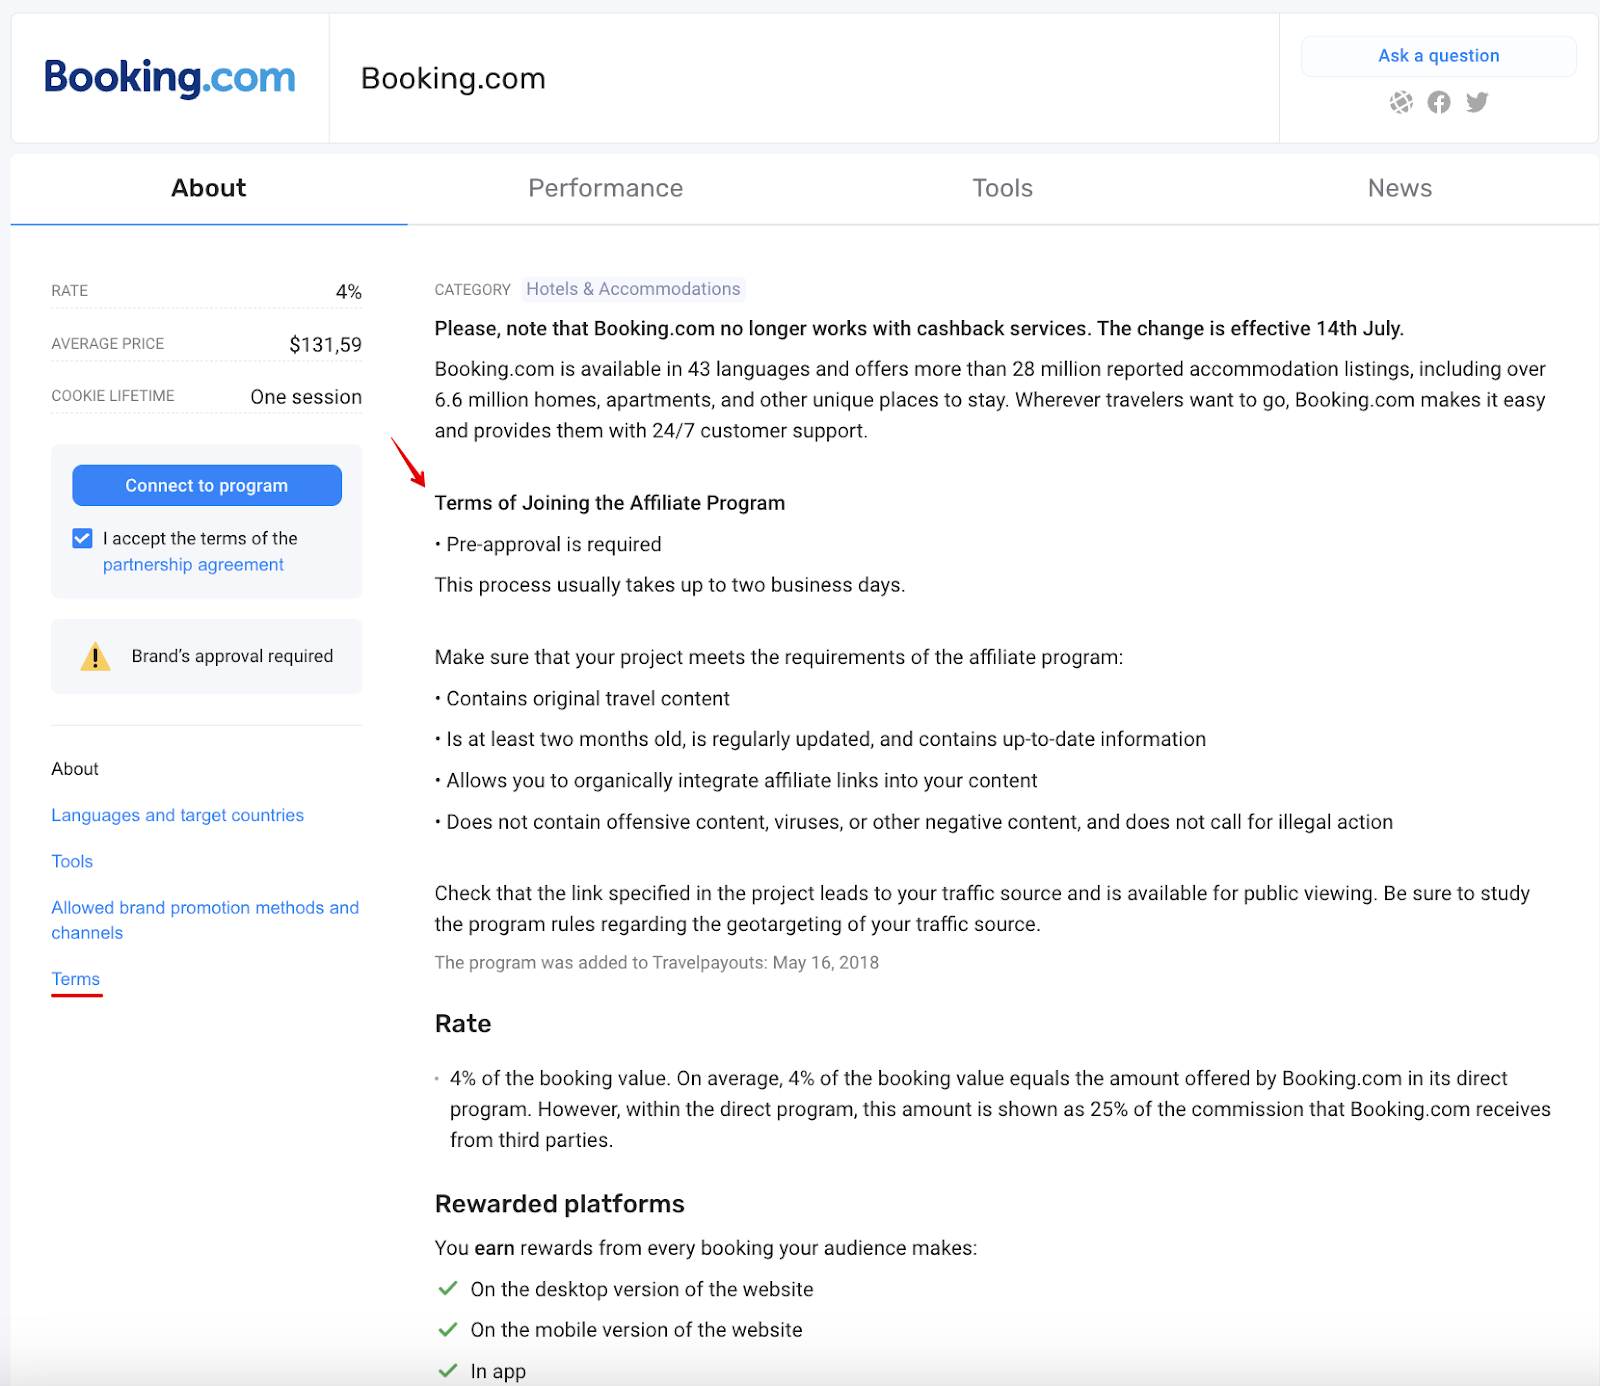Open the Tools tab
1600x1386 pixels.
(1003, 188)
